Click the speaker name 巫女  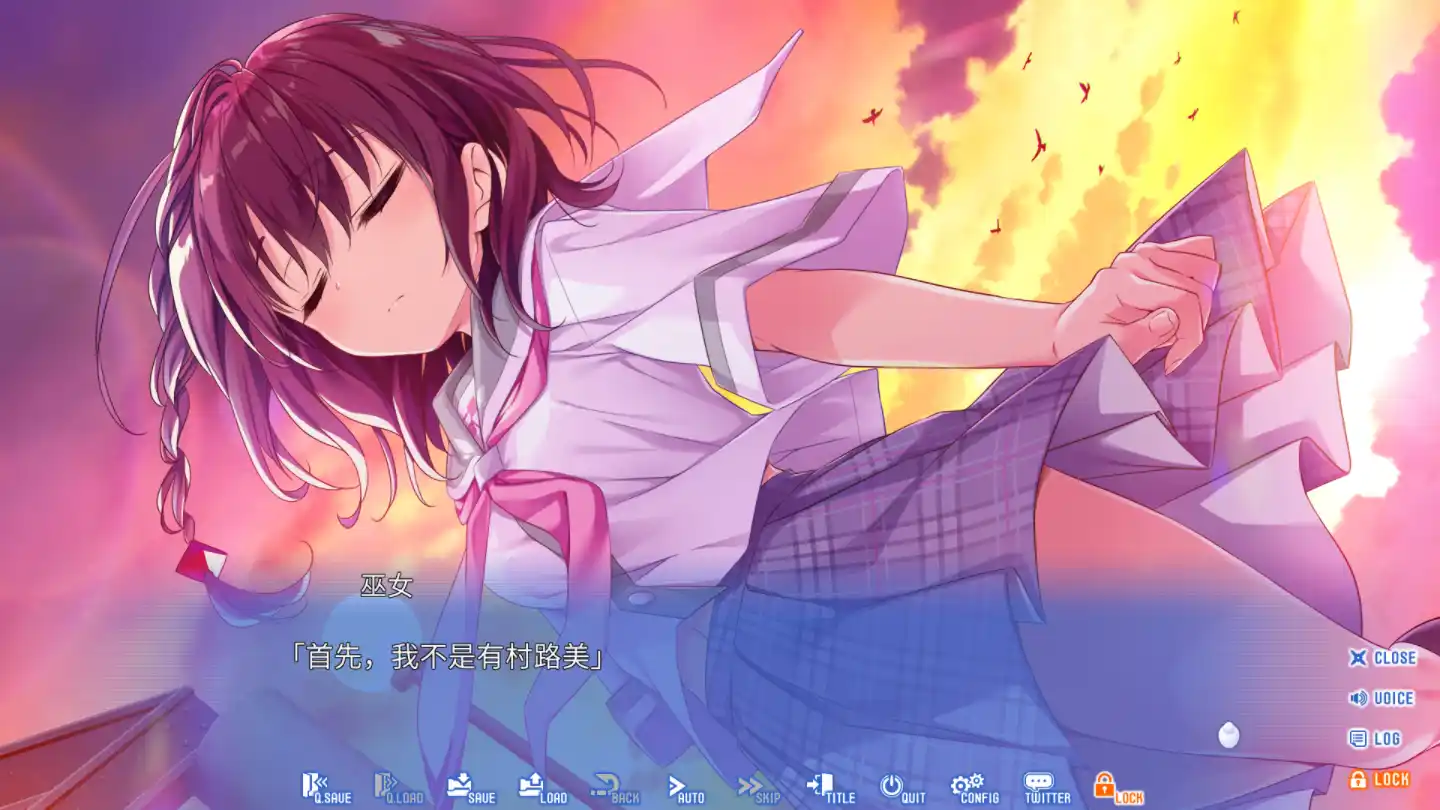coord(386,586)
